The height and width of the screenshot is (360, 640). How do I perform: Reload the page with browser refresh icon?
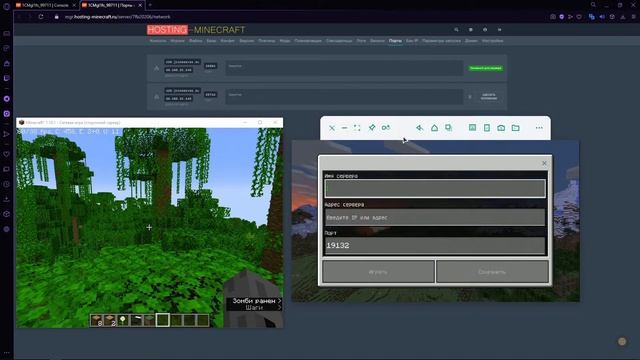point(41,17)
